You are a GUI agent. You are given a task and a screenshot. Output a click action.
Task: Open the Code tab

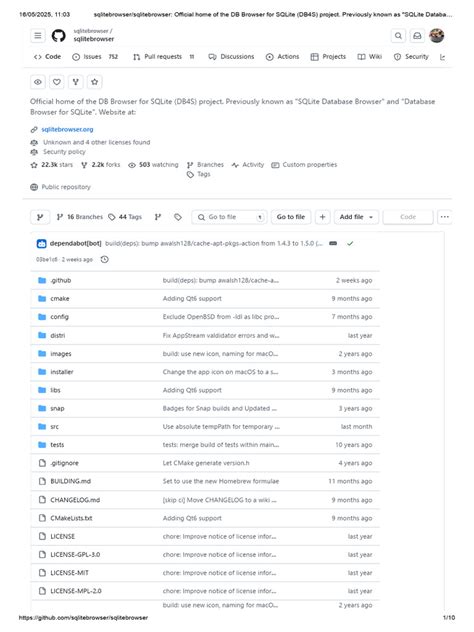(x=48, y=57)
